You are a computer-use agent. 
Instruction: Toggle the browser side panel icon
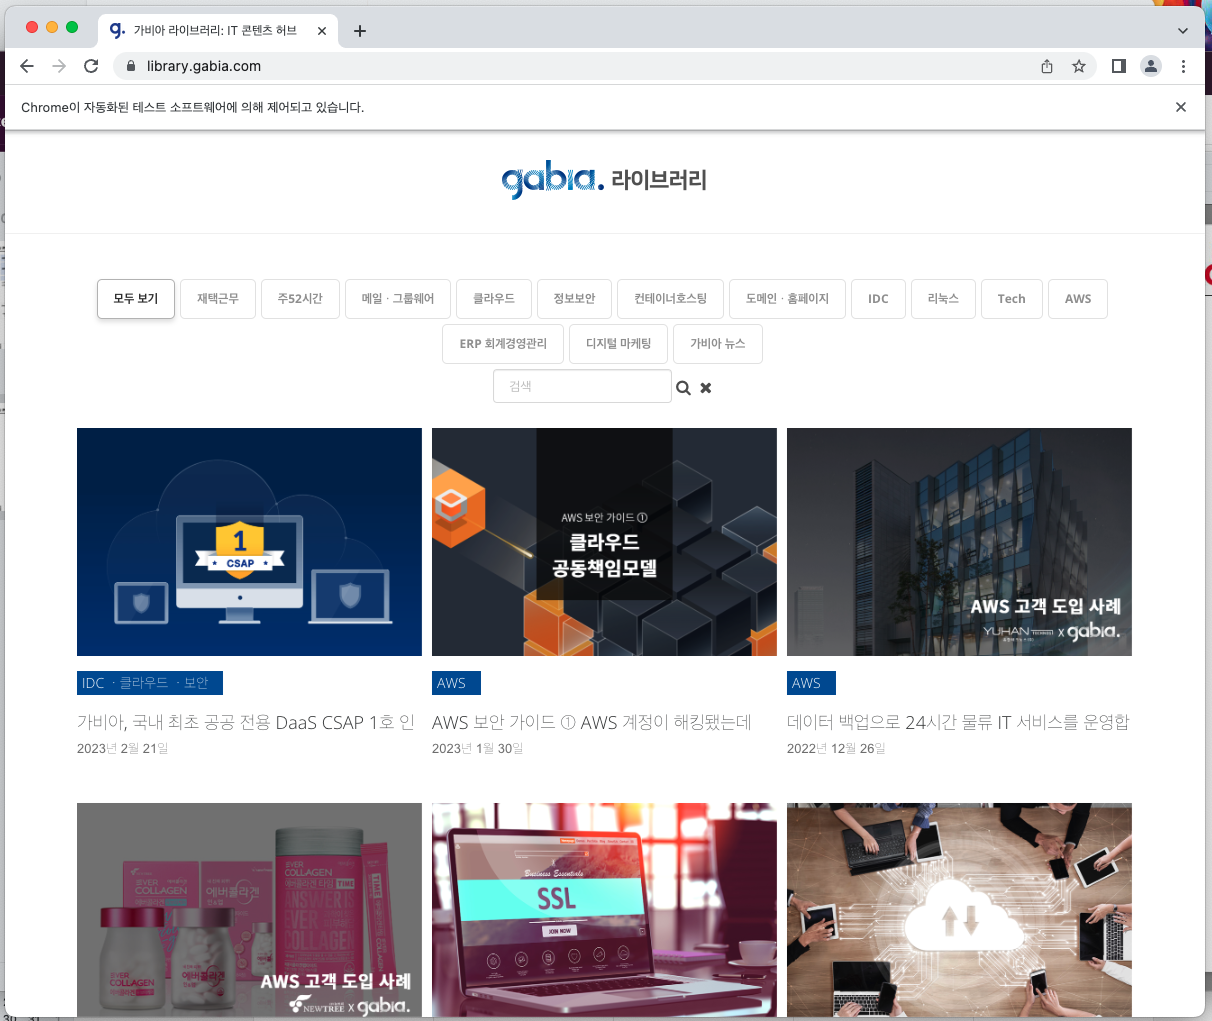(1119, 66)
